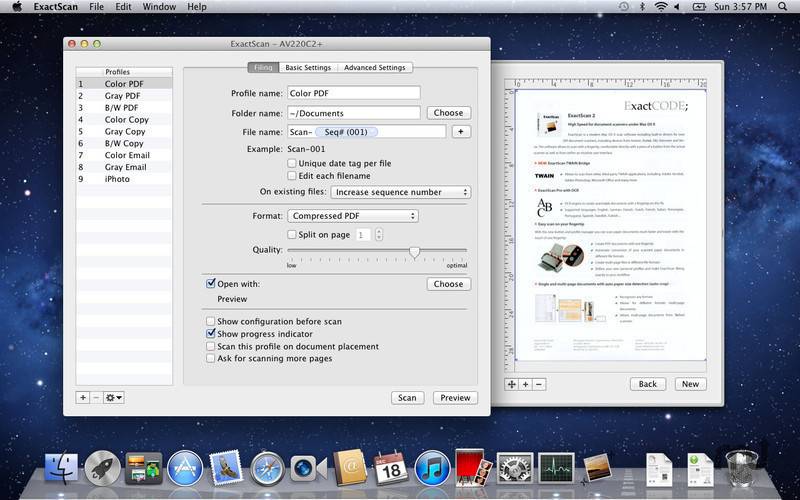Open the profile gear action menu

coord(115,397)
